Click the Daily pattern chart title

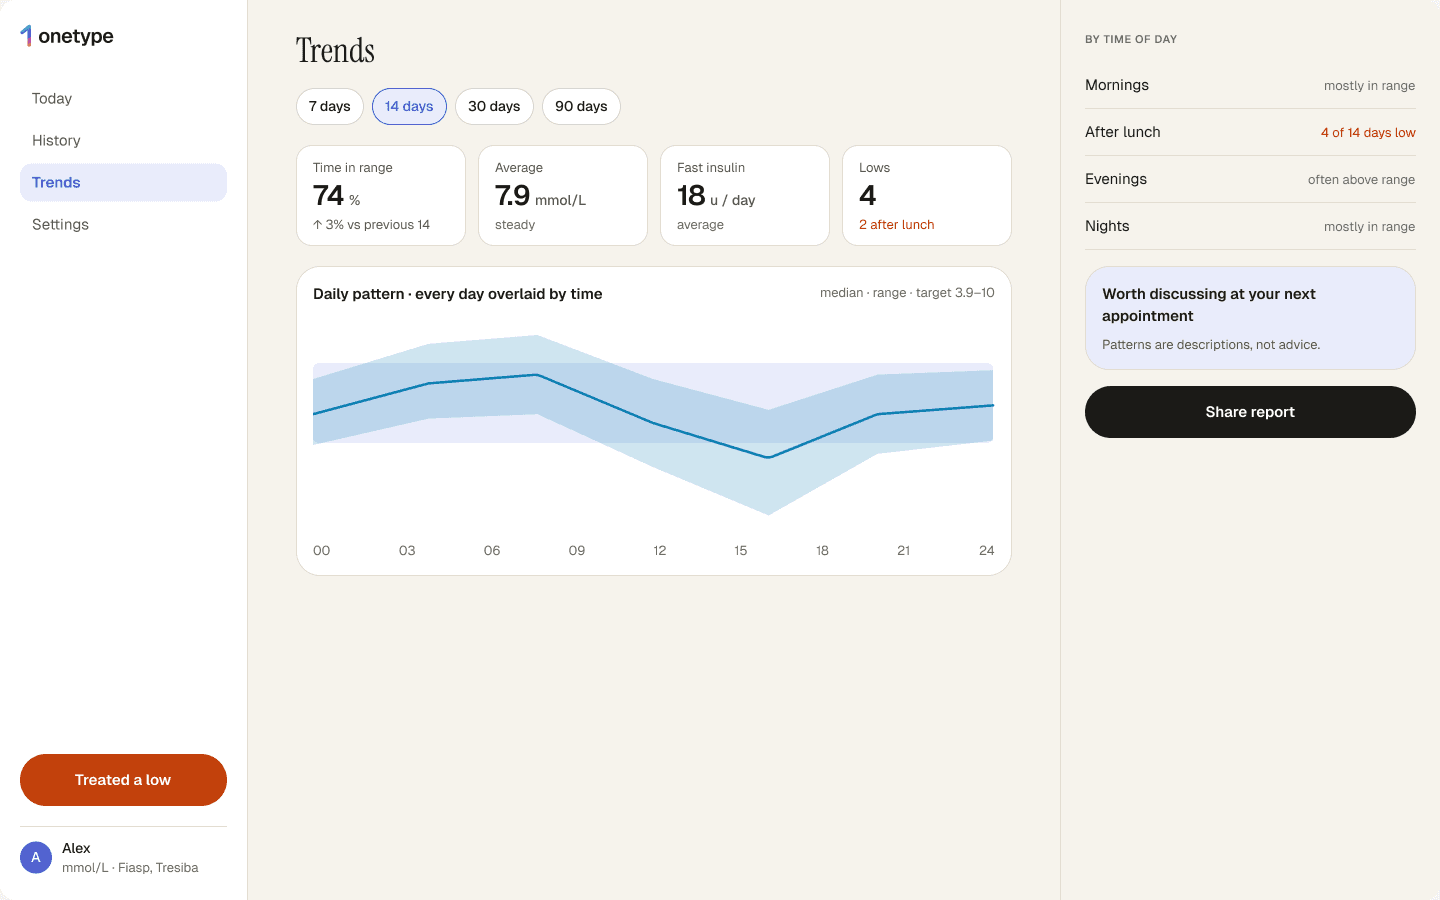coord(458,294)
